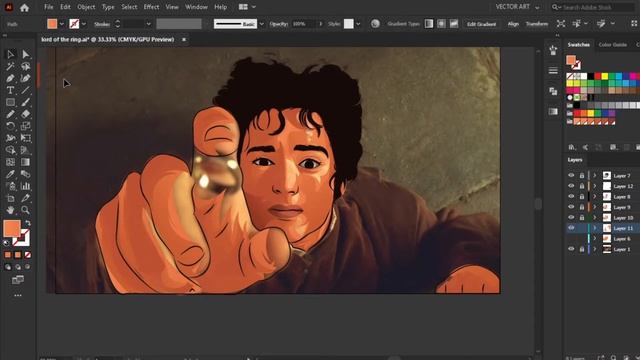
Task: Toggle visibility of Layer 11
Action: coord(571,228)
